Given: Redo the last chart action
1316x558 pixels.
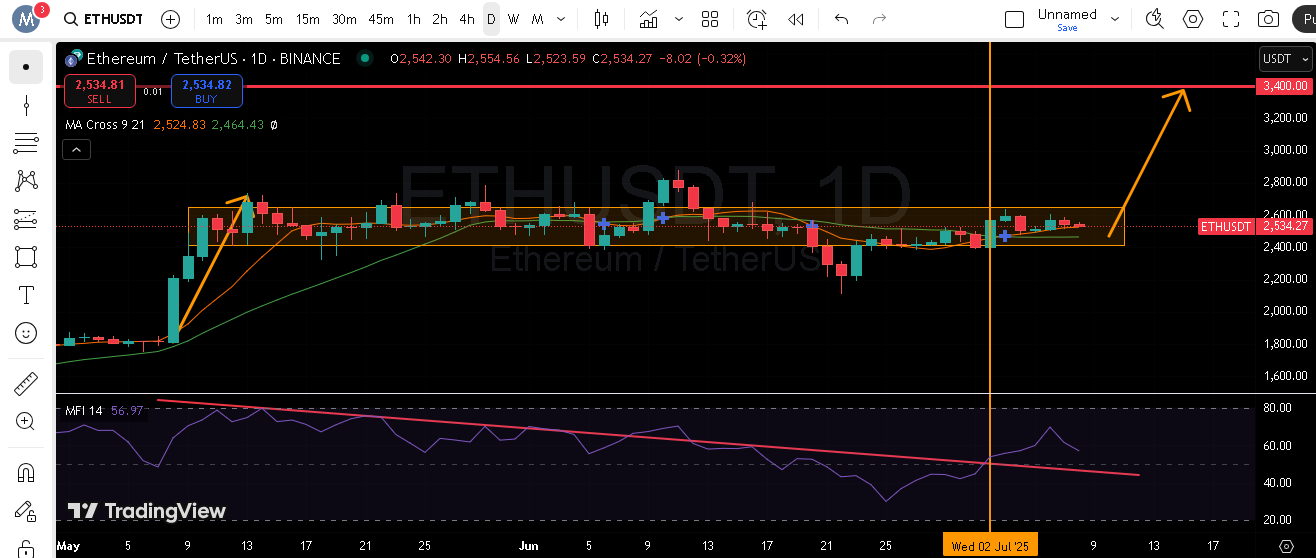Looking at the screenshot, I should [879, 19].
